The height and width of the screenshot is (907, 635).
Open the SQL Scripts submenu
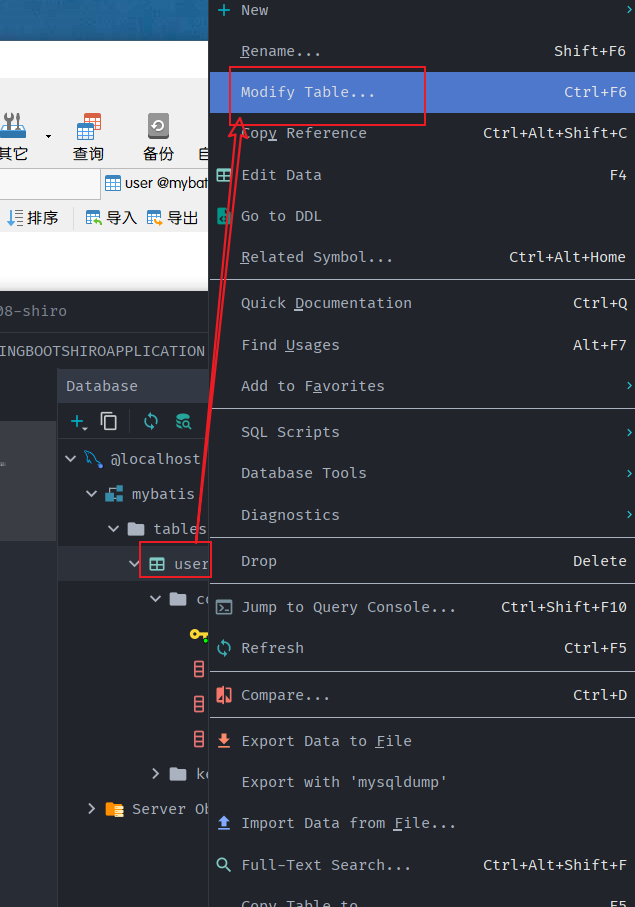pos(290,432)
